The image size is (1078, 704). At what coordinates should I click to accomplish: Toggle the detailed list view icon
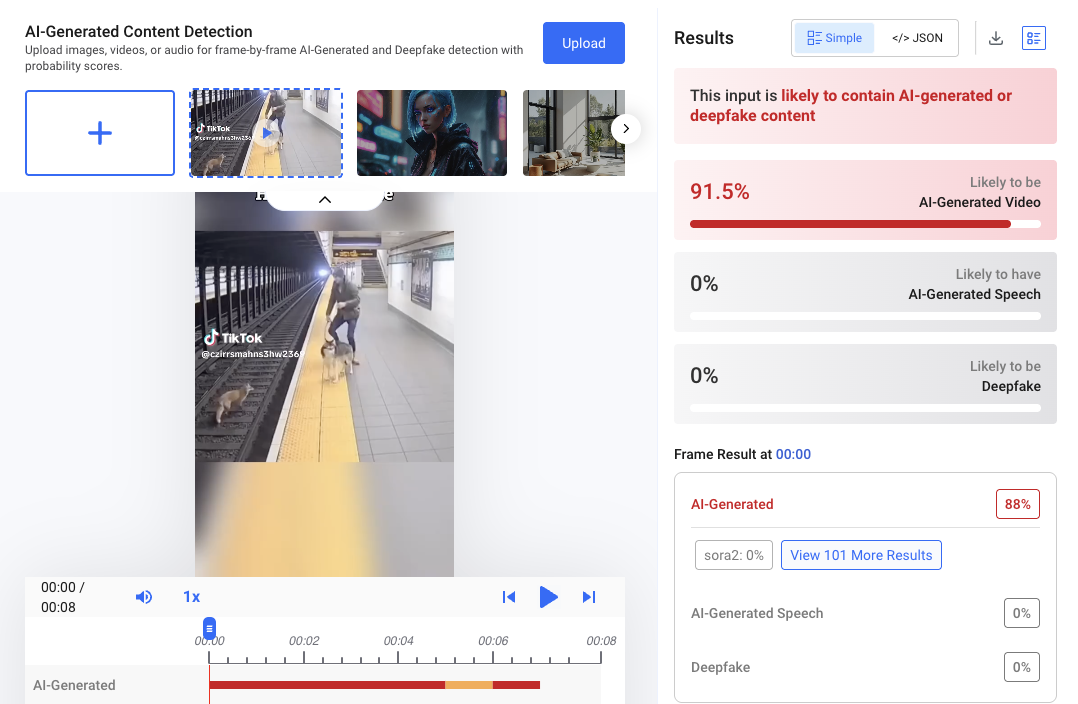tap(1033, 38)
